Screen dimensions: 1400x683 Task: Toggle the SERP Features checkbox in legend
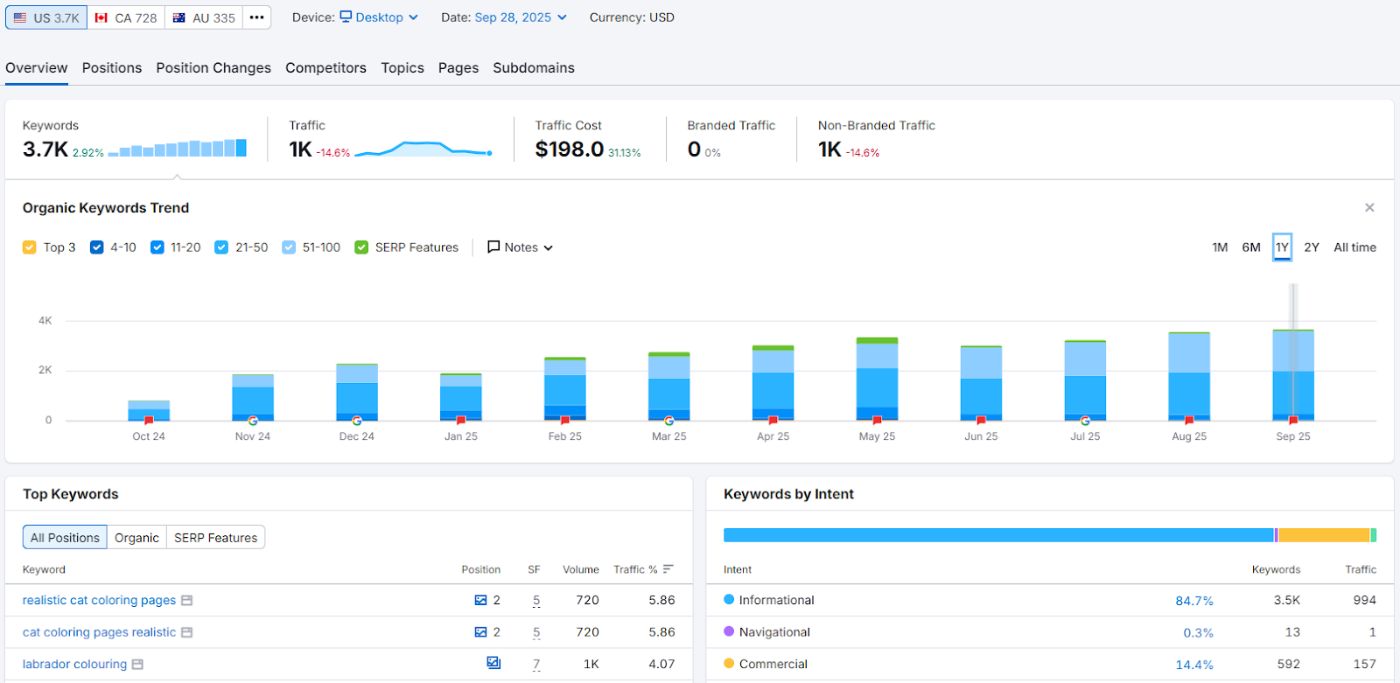pyautogui.click(x=361, y=247)
